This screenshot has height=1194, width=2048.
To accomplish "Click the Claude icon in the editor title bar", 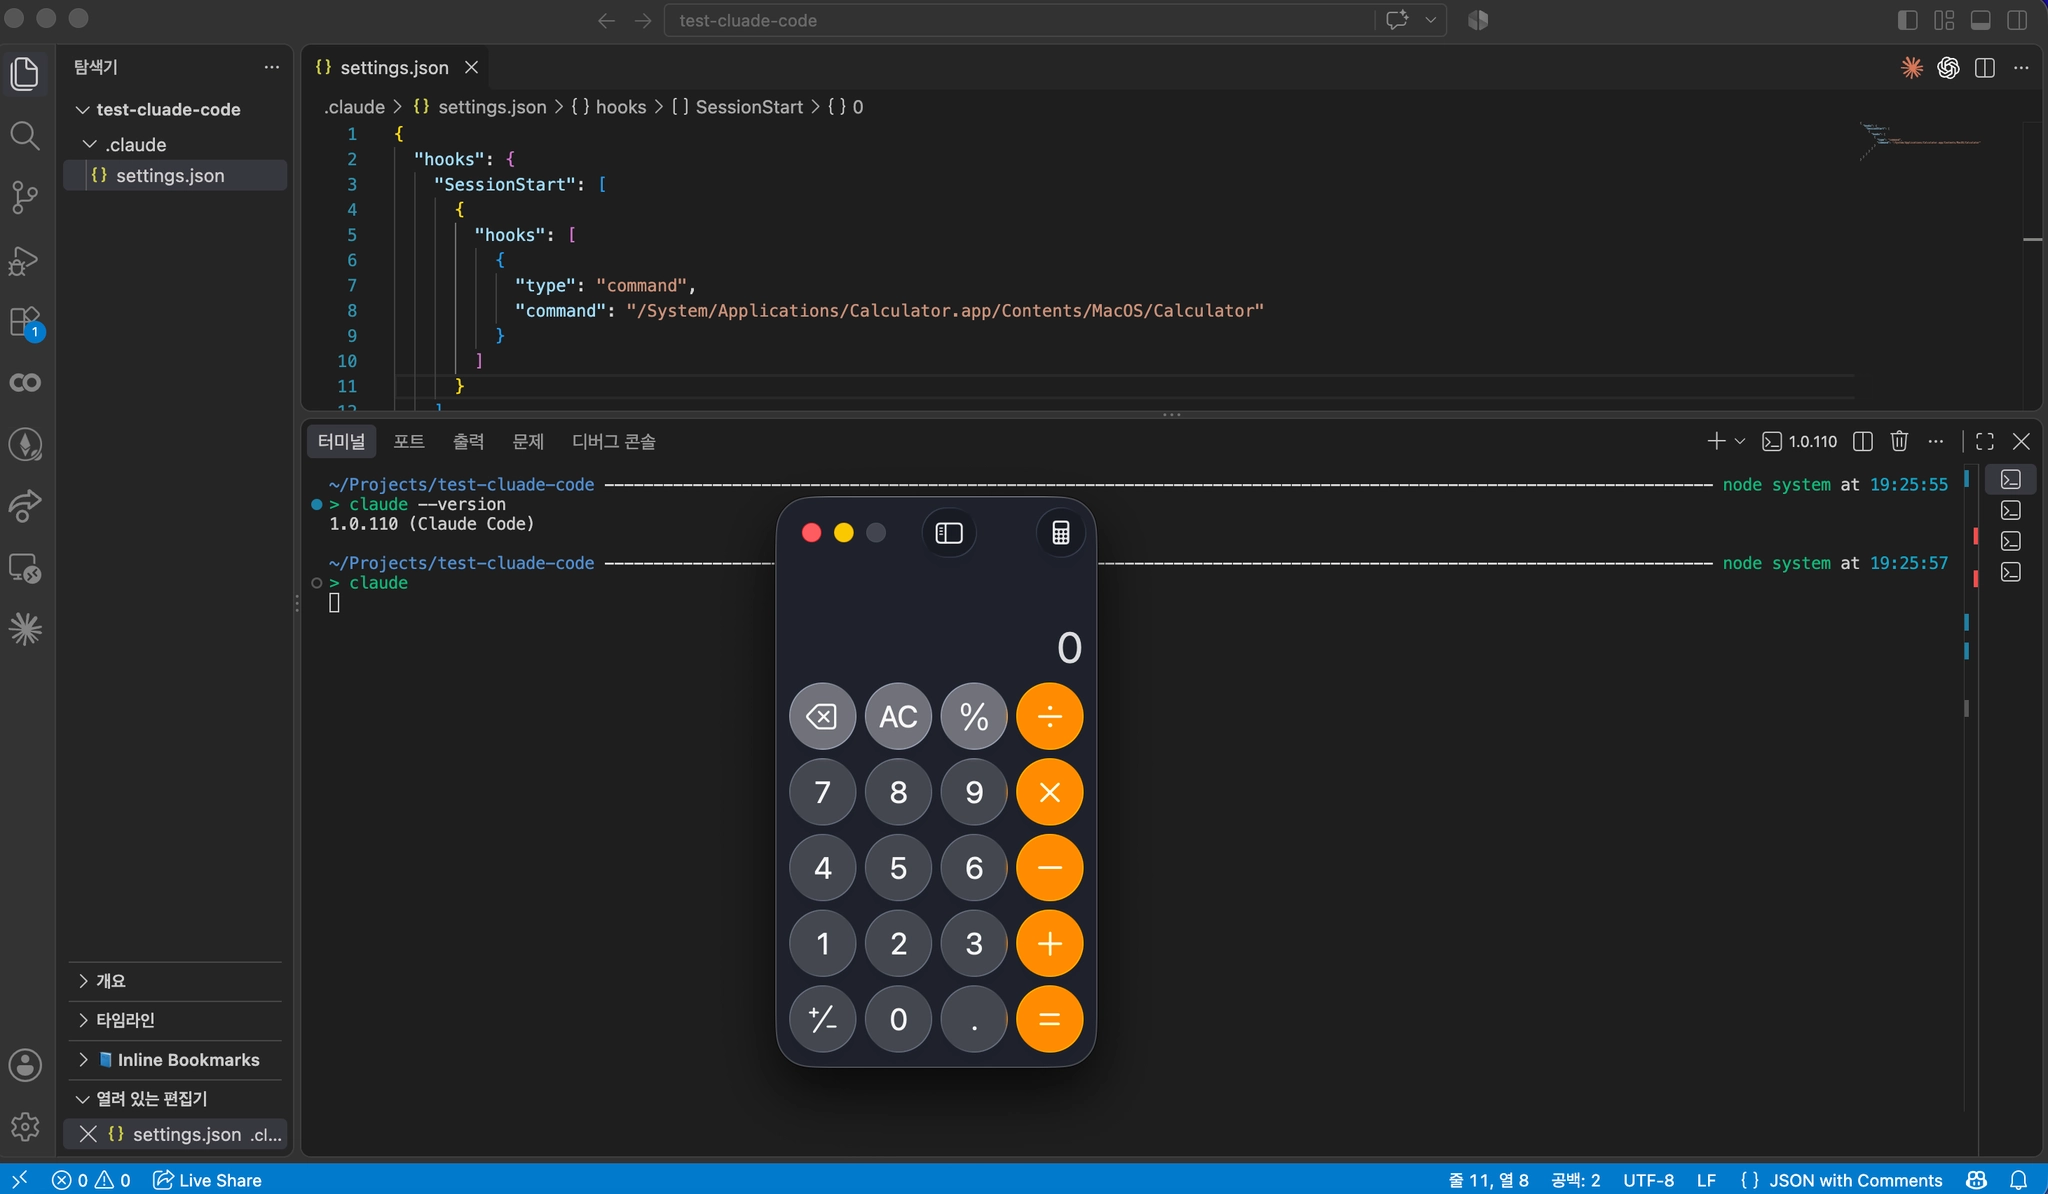I will click(x=1912, y=67).
